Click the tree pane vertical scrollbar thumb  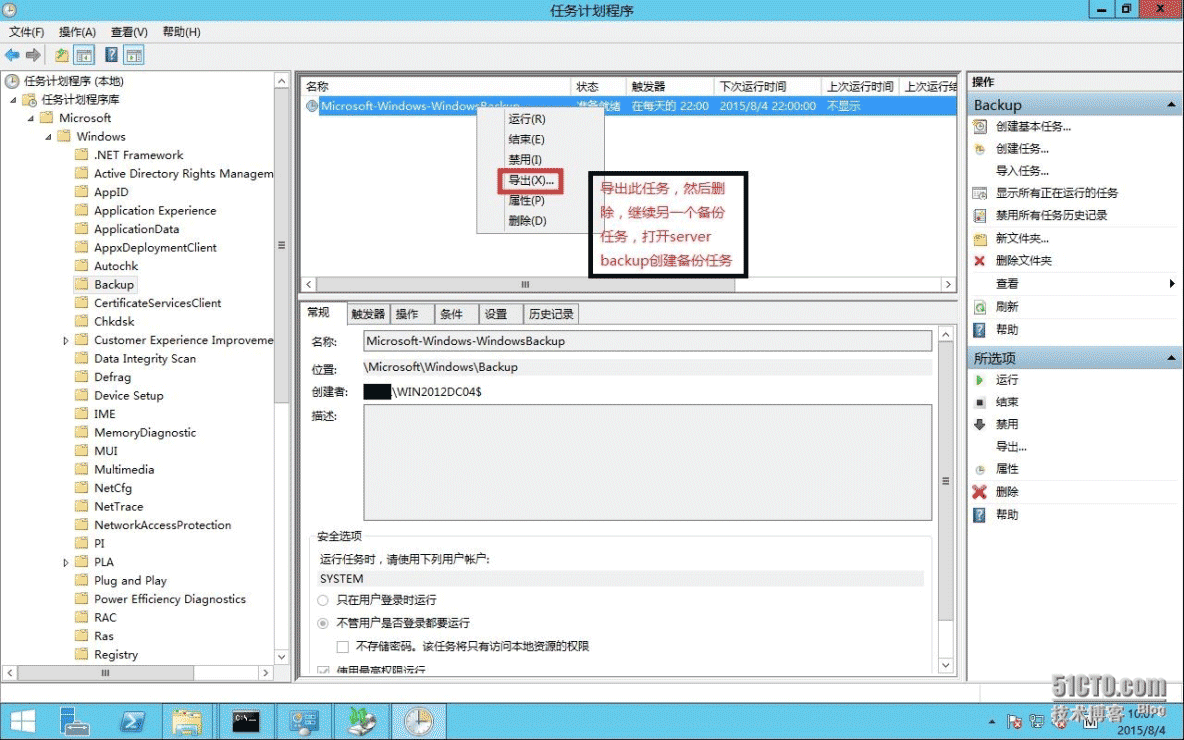click(282, 245)
